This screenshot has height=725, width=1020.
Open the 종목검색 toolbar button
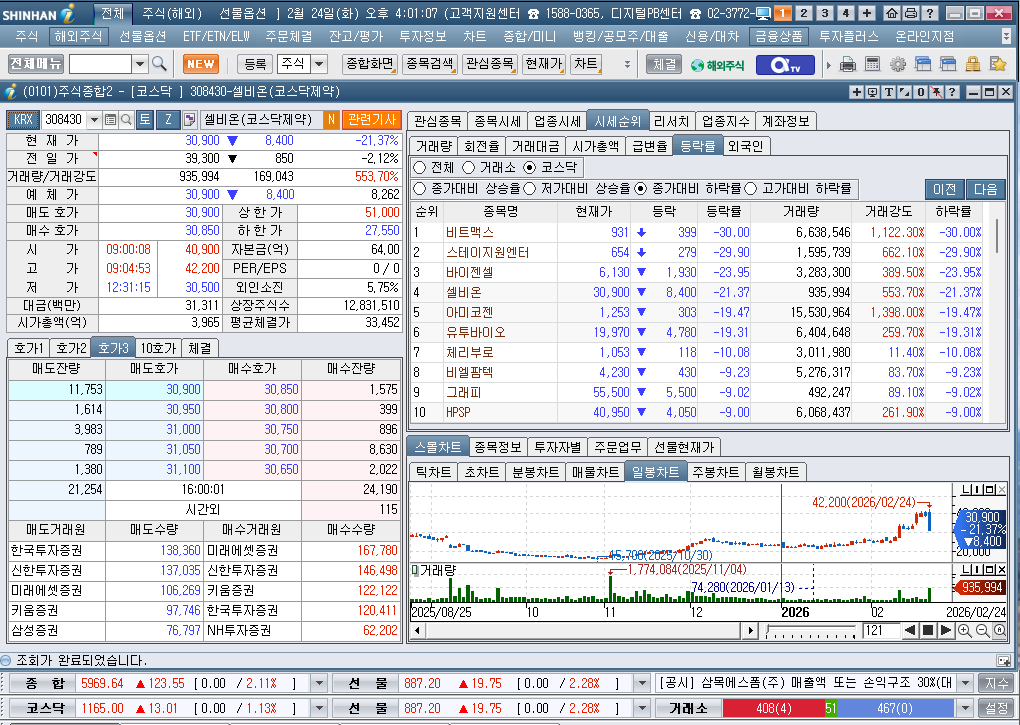click(429, 64)
